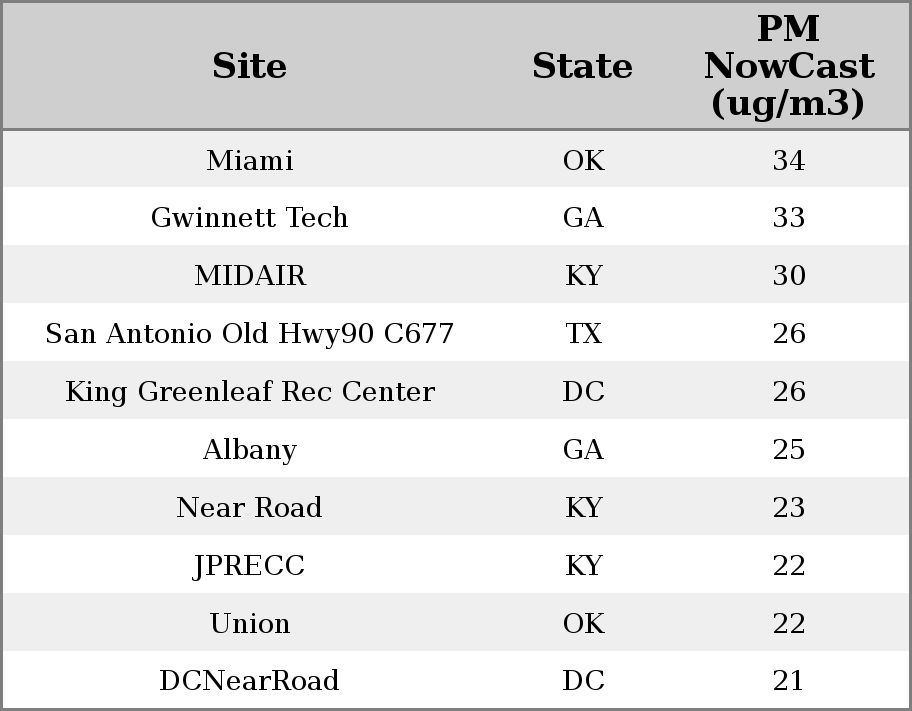Click the Site column header
Screen dimensions: 912x711
(x=249, y=66)
